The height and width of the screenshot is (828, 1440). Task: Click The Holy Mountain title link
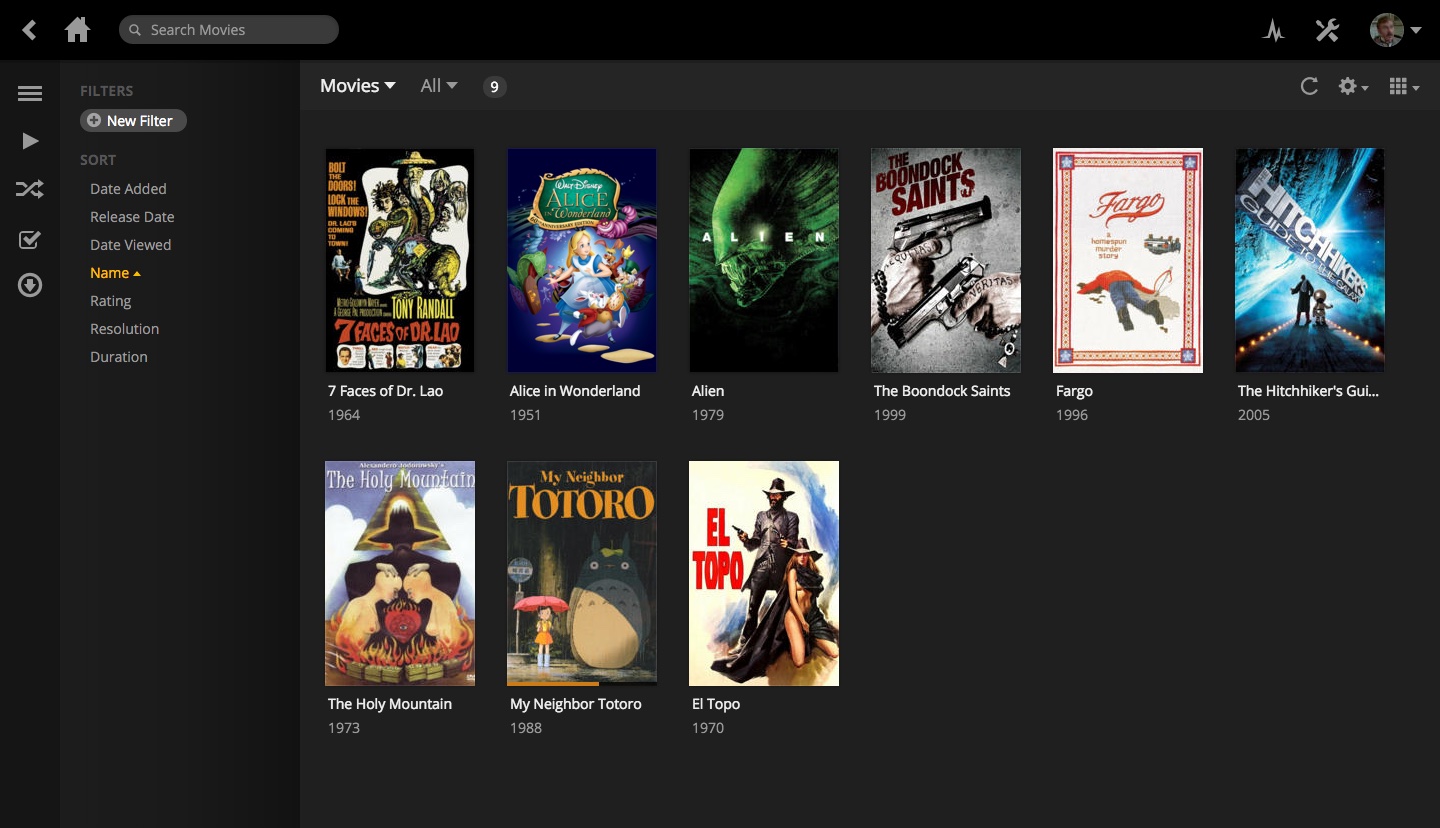click(390, 704)
